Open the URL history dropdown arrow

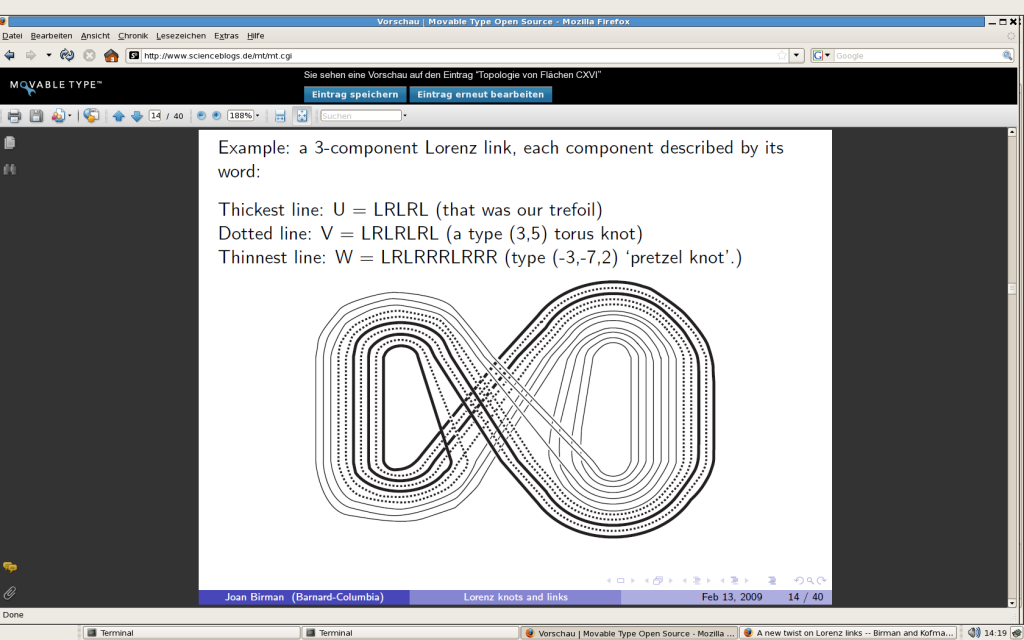[x=796, y=56]
